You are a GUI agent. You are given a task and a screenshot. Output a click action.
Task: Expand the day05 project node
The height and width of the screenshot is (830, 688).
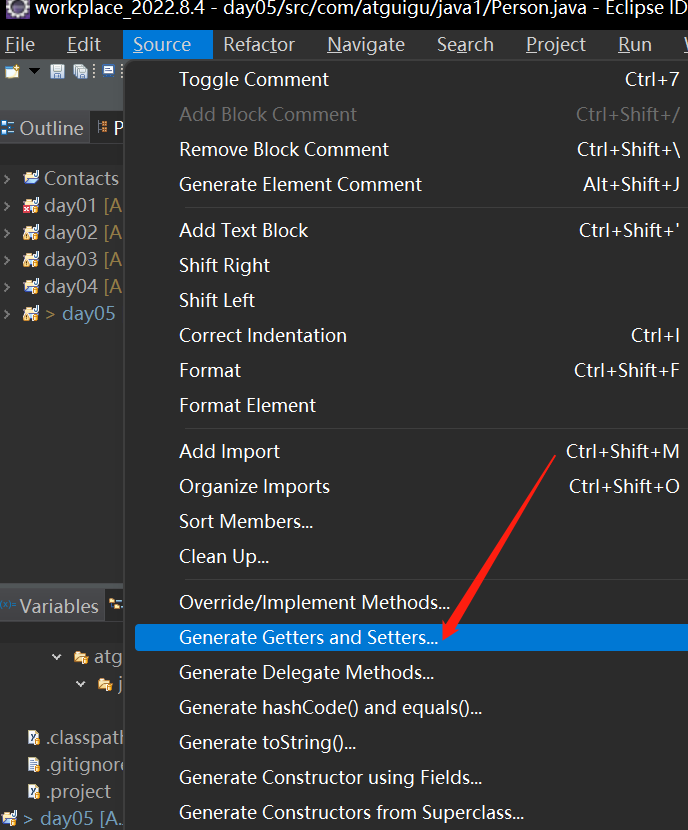click(x=7, y=314)
